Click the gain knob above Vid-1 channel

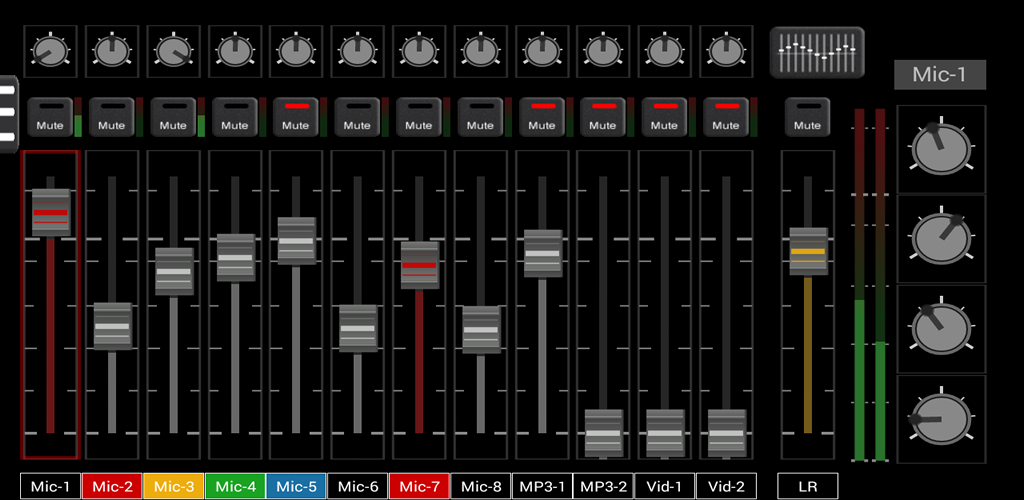(665, 52)
